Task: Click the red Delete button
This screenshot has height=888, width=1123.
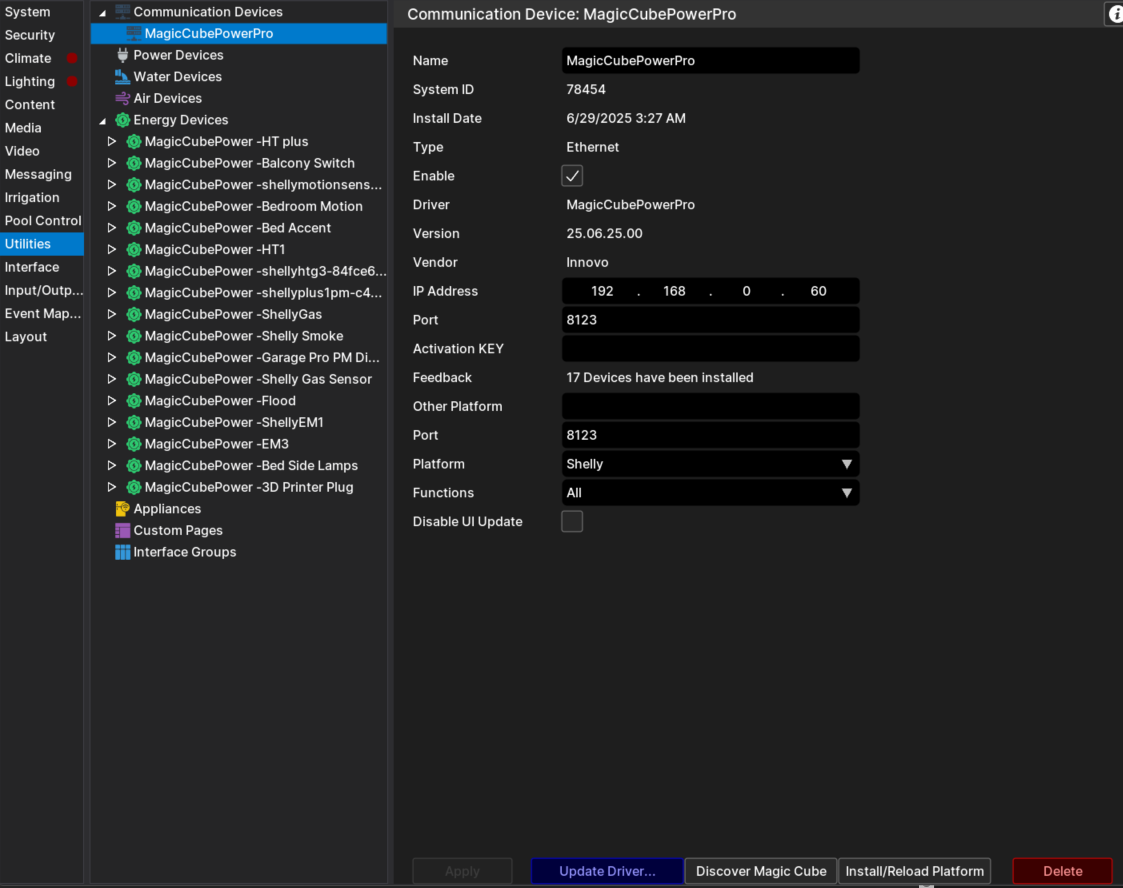Action: coord(1062,871)
